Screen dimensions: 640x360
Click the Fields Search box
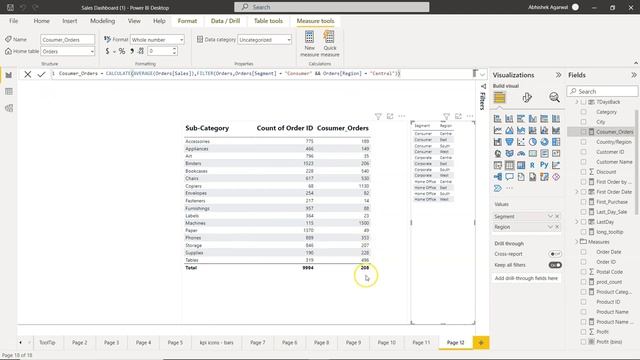tap(602, 91)
